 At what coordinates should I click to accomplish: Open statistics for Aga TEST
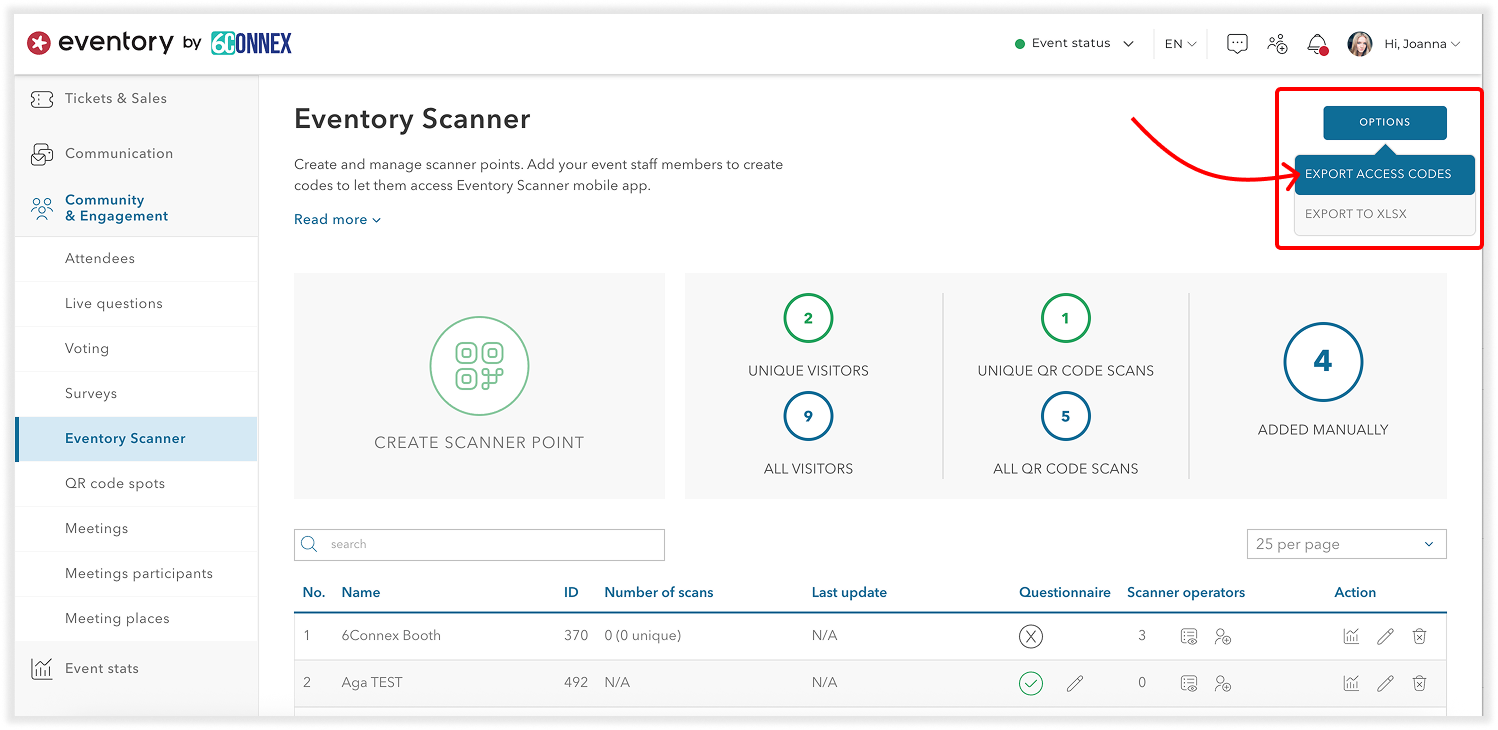(1351, 683)
